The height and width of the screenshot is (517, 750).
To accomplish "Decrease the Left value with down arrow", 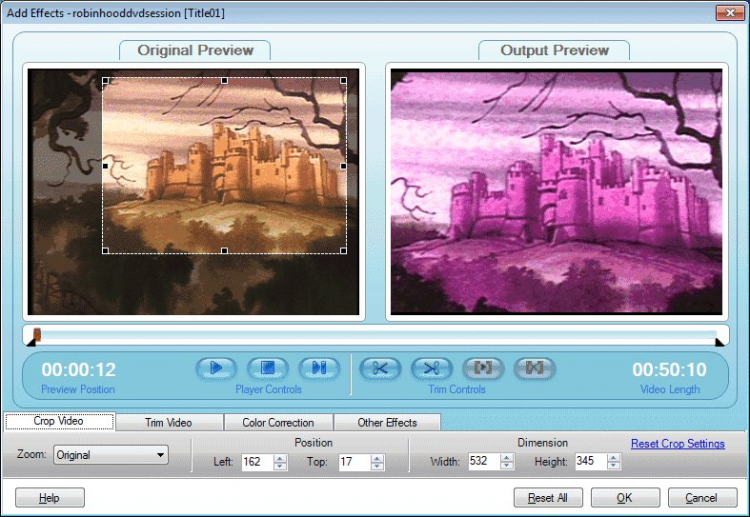I will 280,466.
